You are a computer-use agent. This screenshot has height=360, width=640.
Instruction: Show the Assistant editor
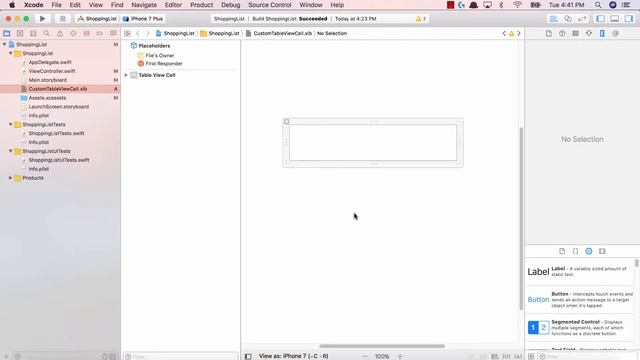tap(568, 19)
